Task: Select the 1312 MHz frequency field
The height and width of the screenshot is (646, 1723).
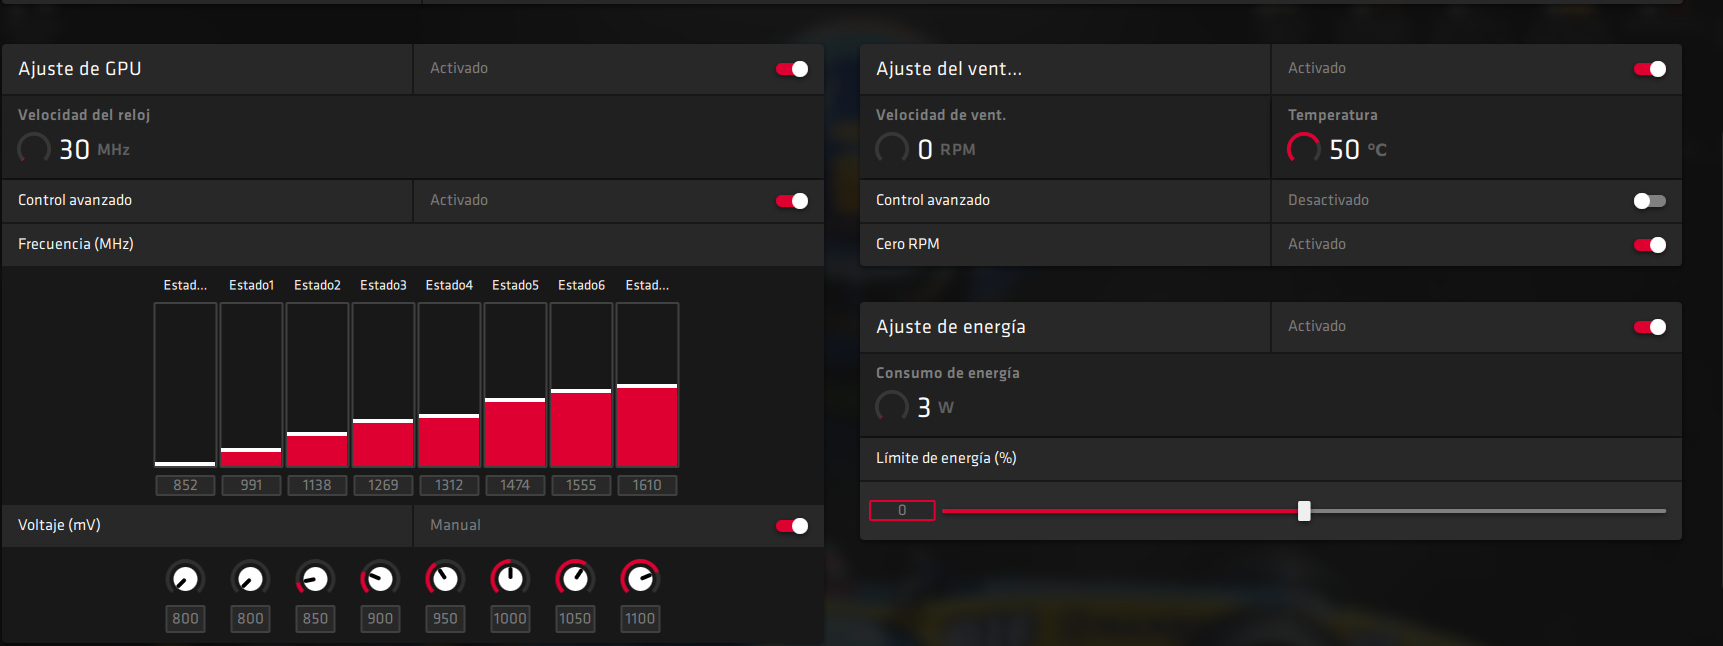Action: click(x=449, y=485)
